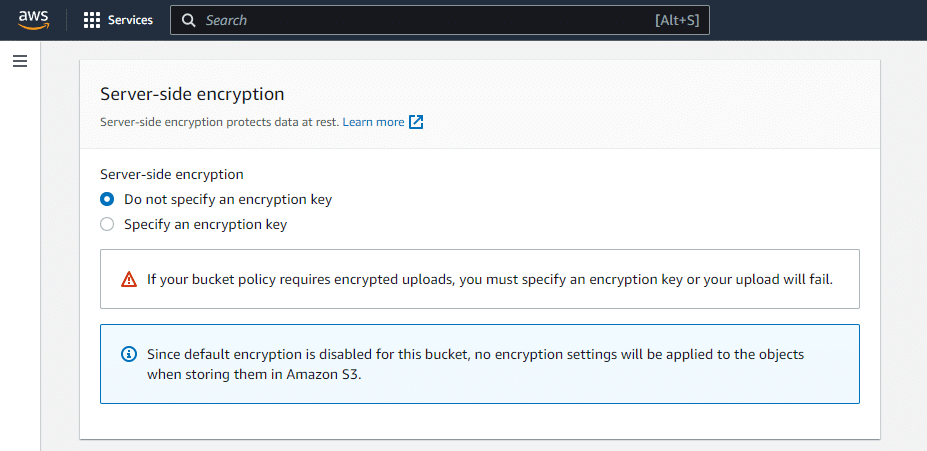
Task: Expand the hamburger side navigation menu
Action: [x=19, y=61]
